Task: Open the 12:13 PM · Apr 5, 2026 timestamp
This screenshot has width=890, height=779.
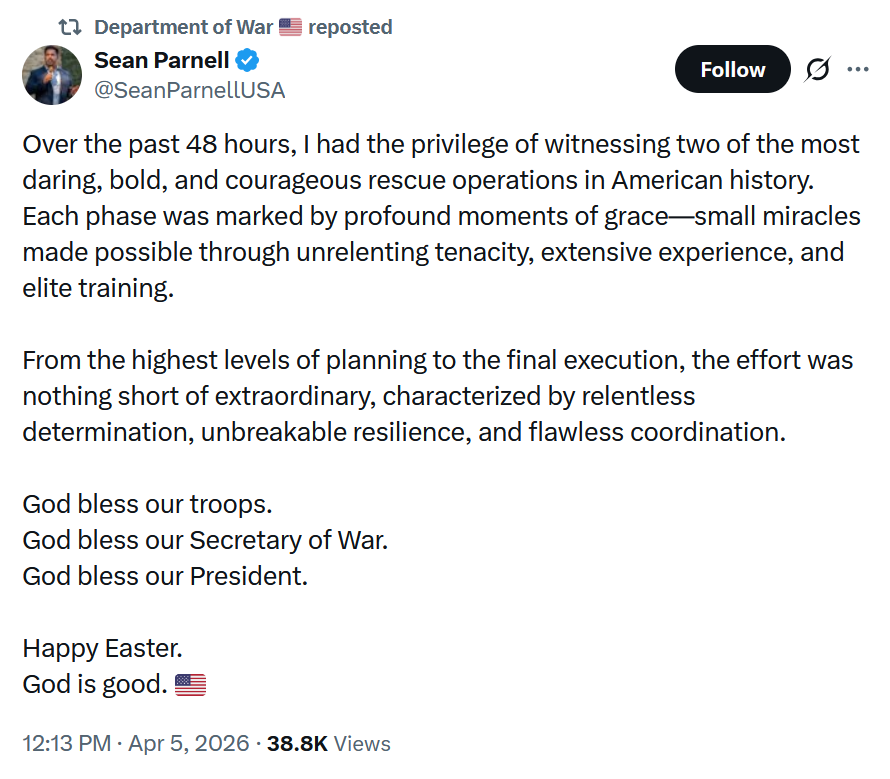Action: 135,744
